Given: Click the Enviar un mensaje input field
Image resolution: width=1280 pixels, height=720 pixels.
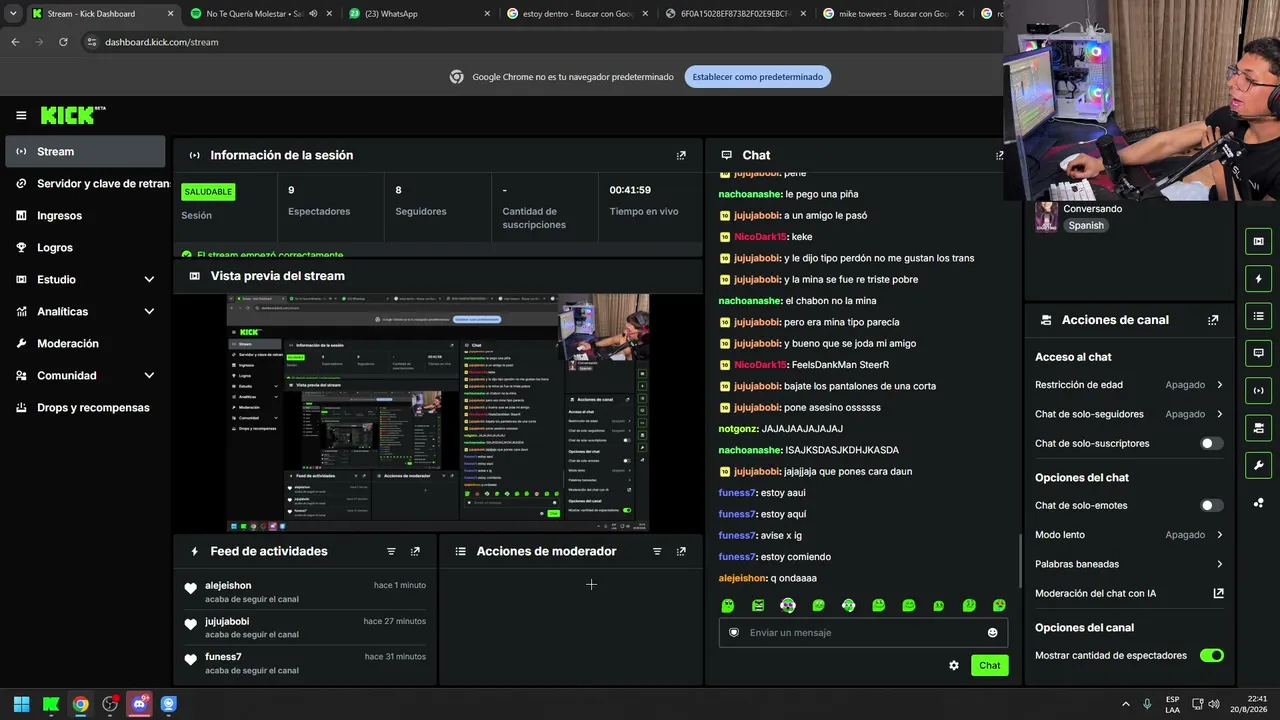Looking at the screenshot, I should pos(863,632).
